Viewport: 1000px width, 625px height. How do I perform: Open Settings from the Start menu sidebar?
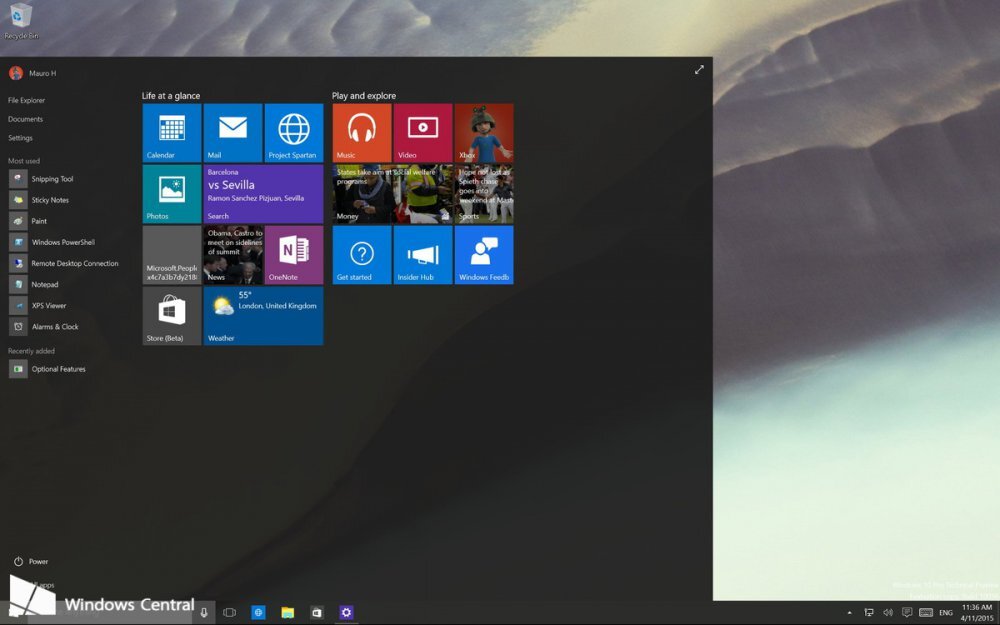(23, 137)
